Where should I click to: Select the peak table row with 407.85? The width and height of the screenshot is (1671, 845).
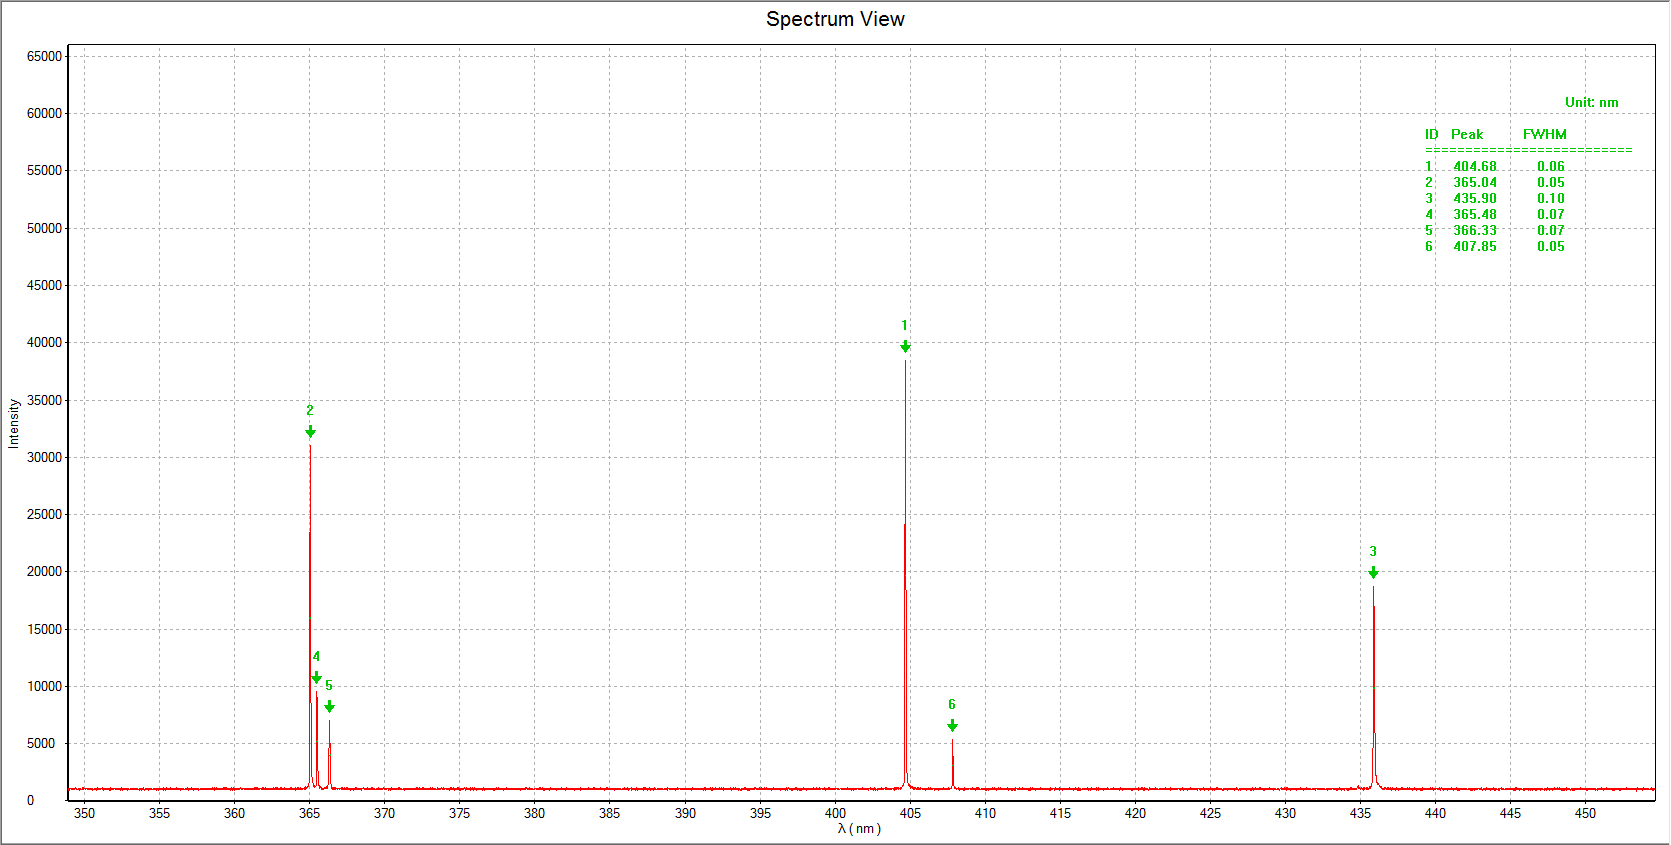[1495, 247]
